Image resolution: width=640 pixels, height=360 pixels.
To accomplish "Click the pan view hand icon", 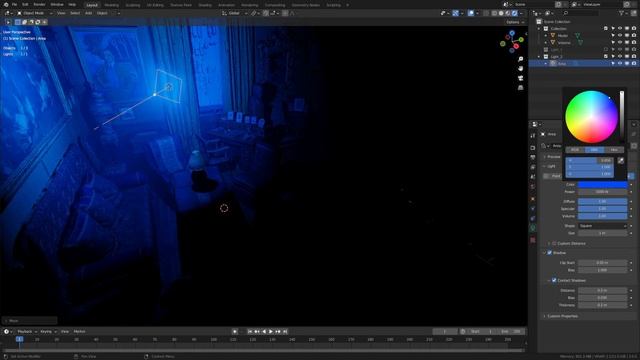I will (520, 69).
